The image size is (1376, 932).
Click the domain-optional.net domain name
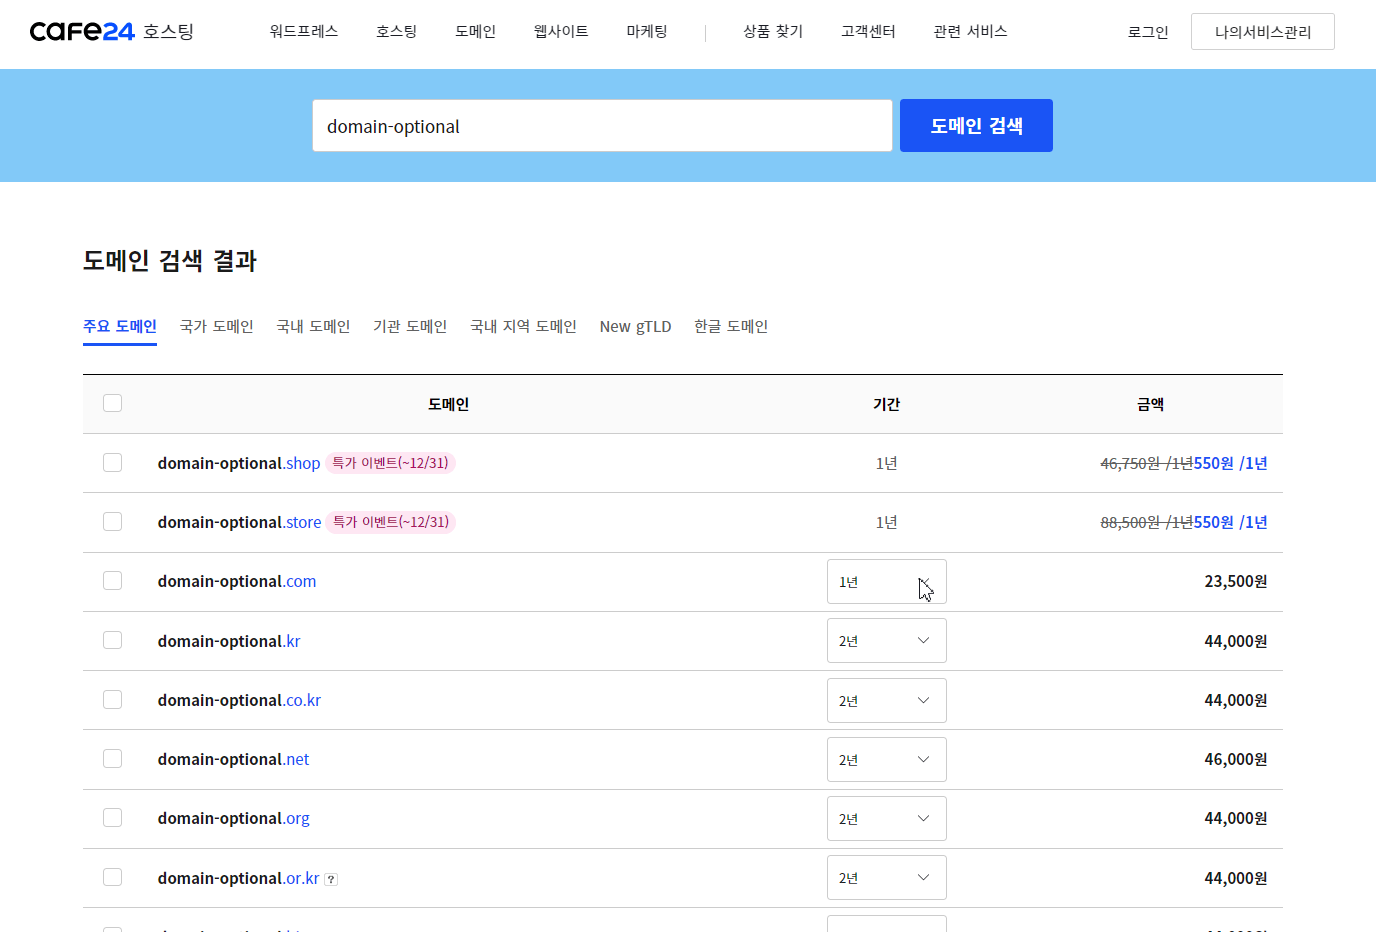tap(233, 759)
